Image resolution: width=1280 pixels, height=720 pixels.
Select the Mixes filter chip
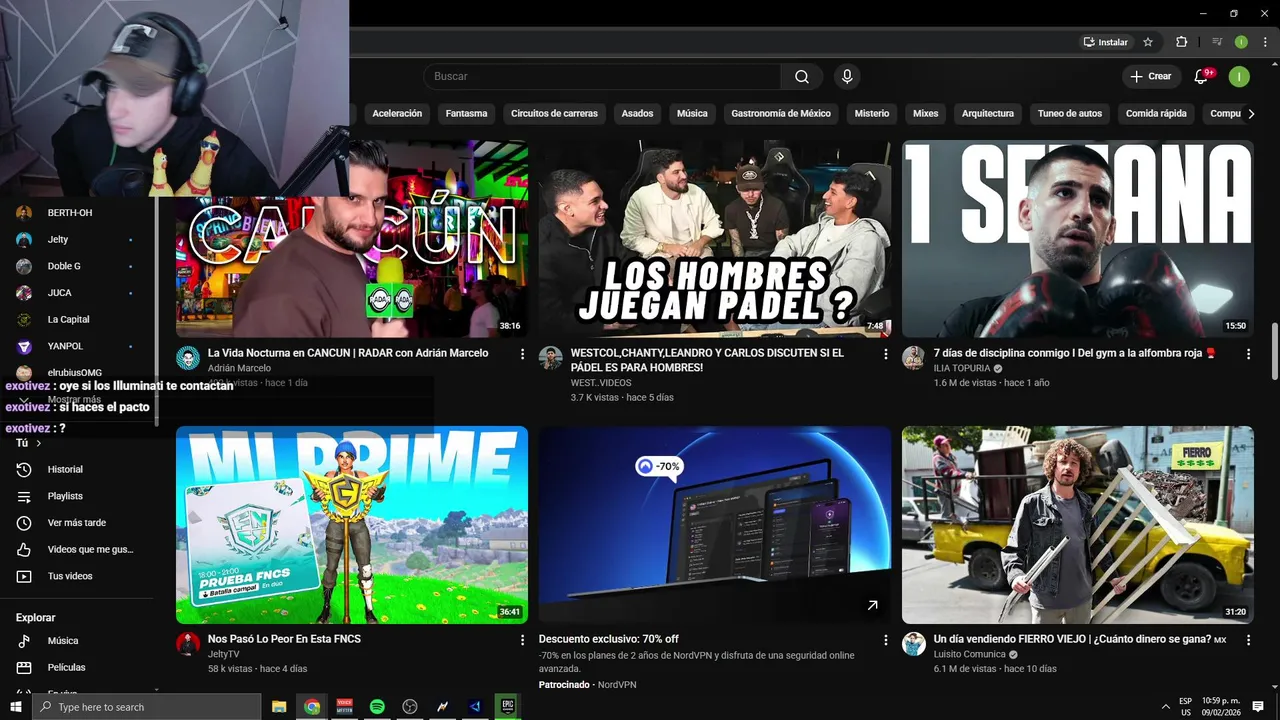pyautogui.click(x=926, y=114)
